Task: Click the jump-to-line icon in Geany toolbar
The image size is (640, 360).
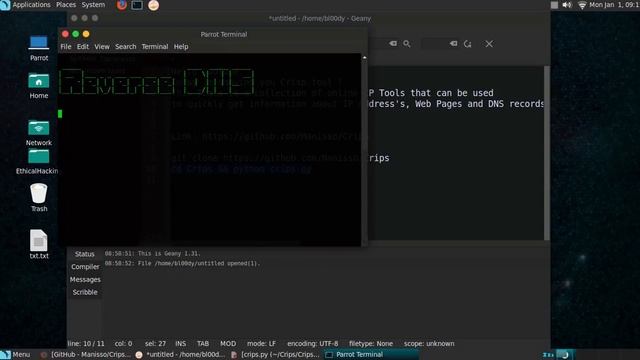Action: [468, 44]
